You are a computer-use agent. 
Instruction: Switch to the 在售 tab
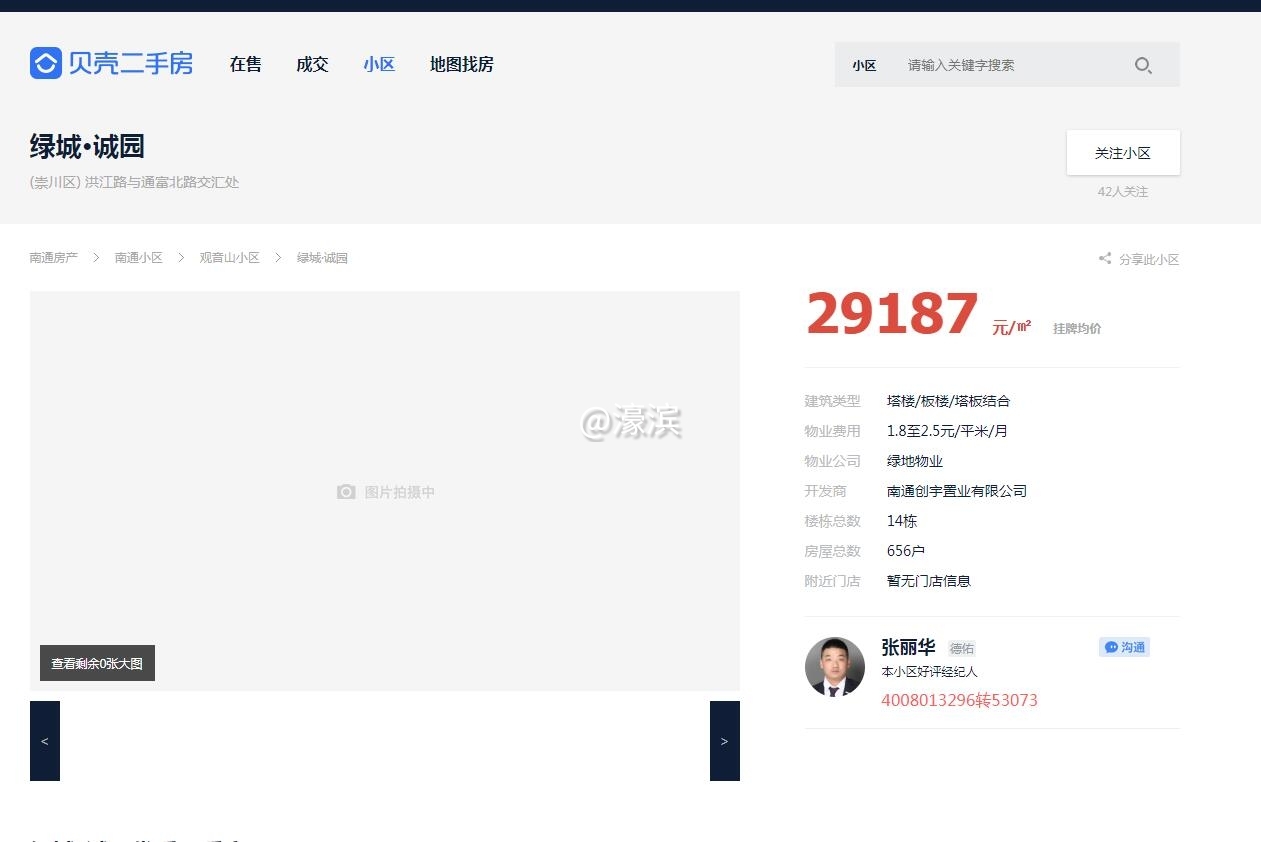245,64
